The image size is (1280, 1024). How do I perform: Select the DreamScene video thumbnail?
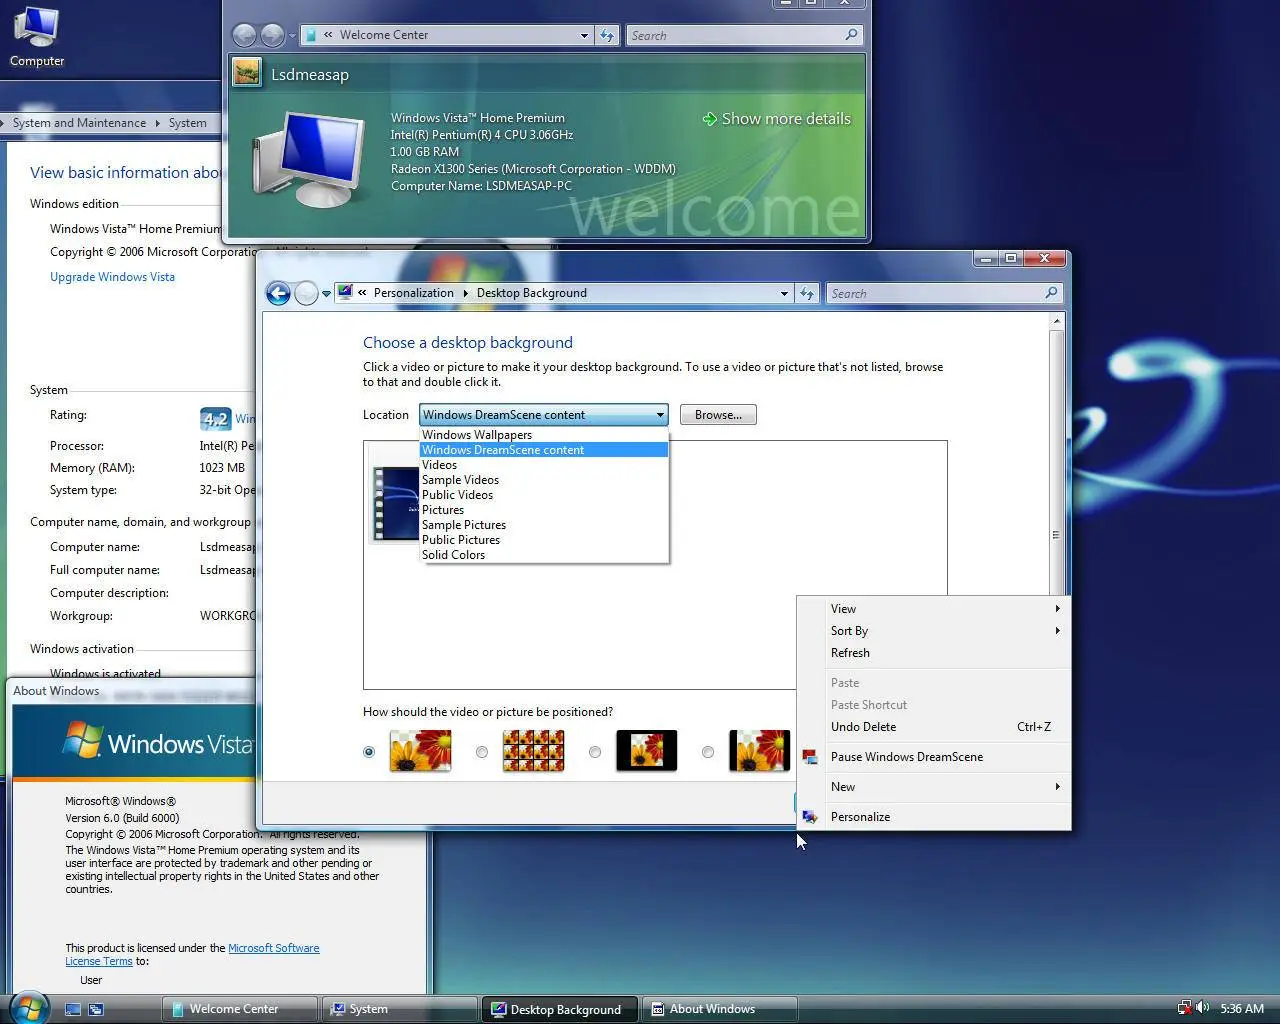[395, 504]
